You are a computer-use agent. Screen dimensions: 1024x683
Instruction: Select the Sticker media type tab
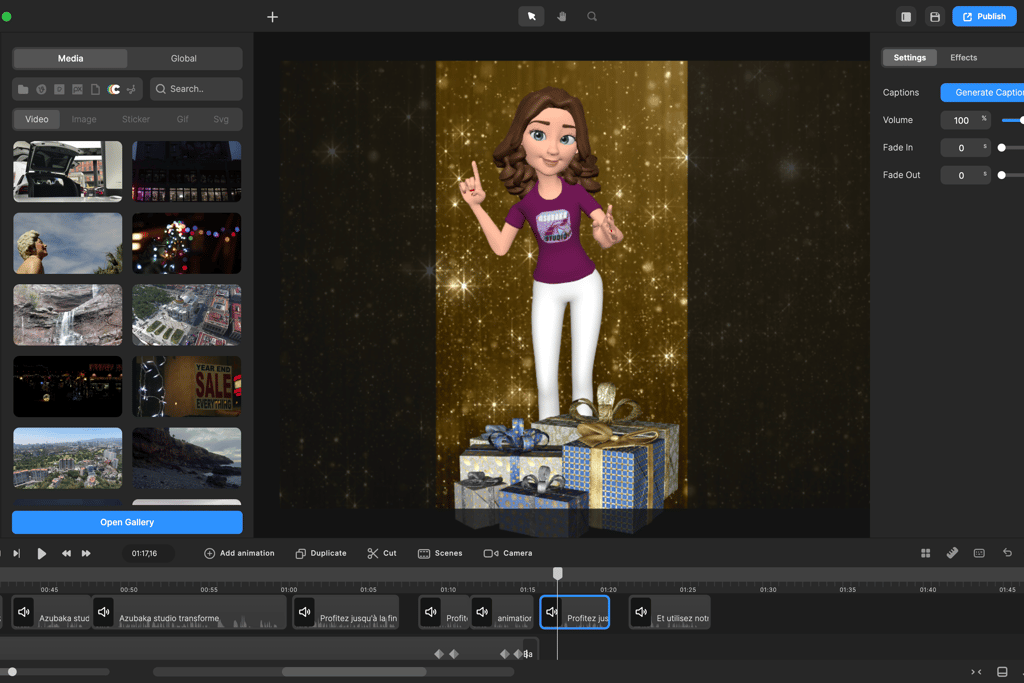pyautogui.click(x=136, y=119)
